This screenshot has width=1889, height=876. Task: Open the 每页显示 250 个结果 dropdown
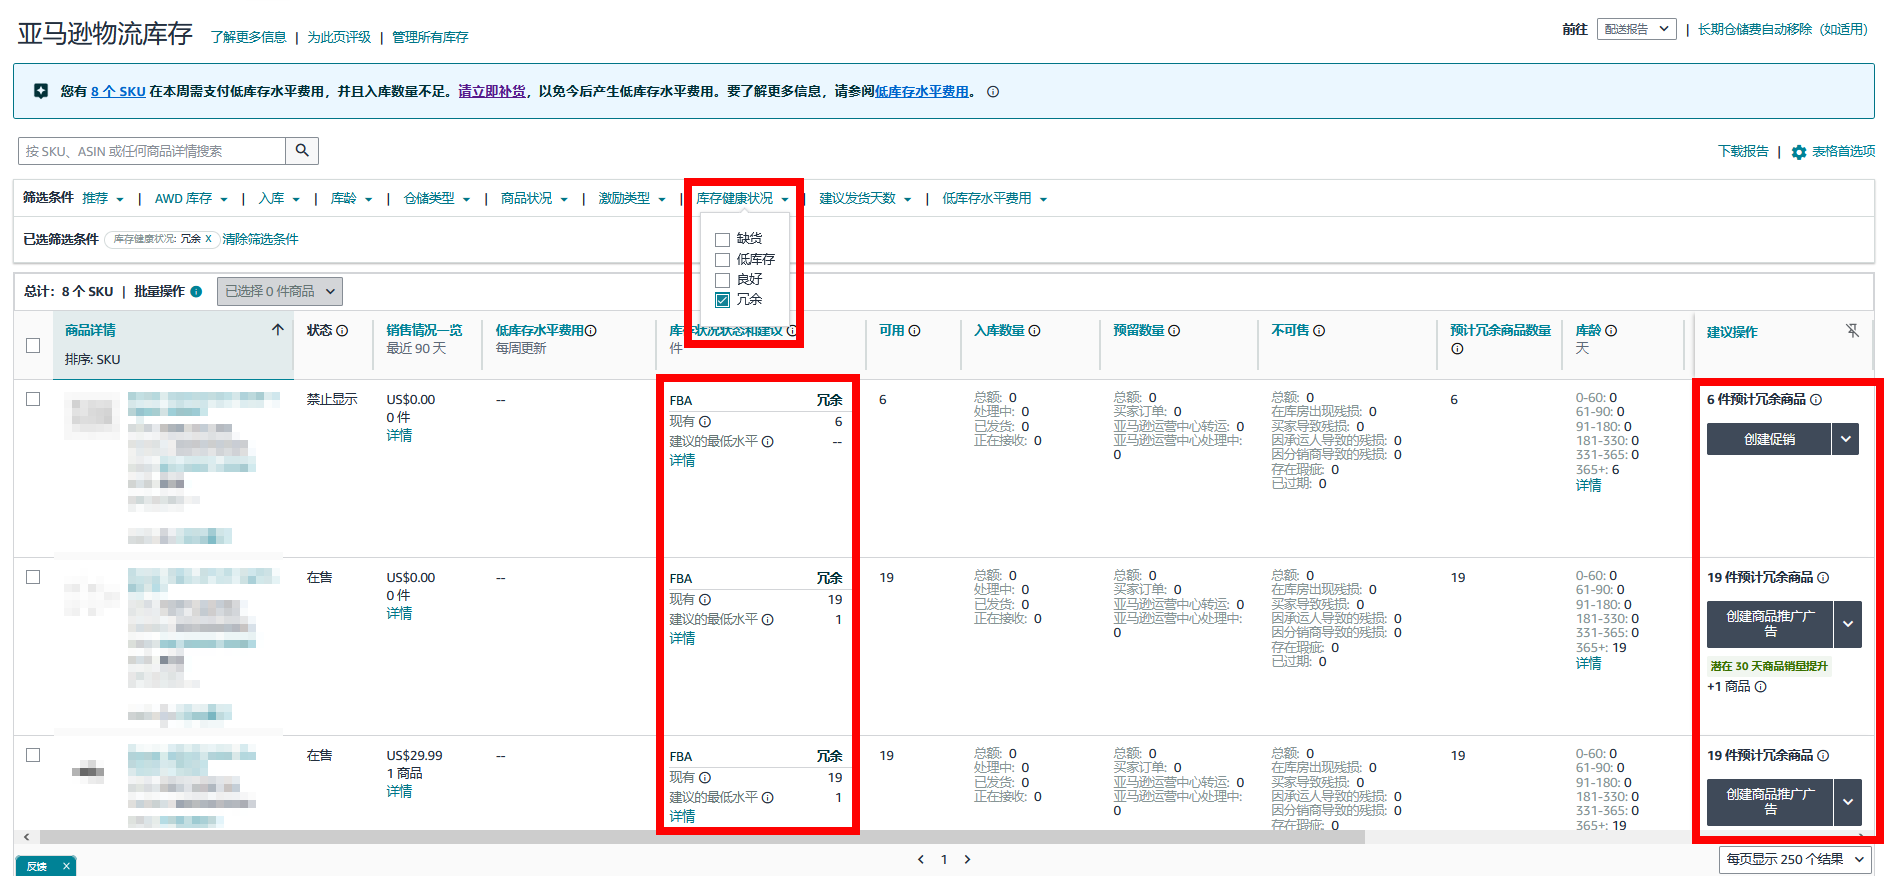[x=1794, y=859]
